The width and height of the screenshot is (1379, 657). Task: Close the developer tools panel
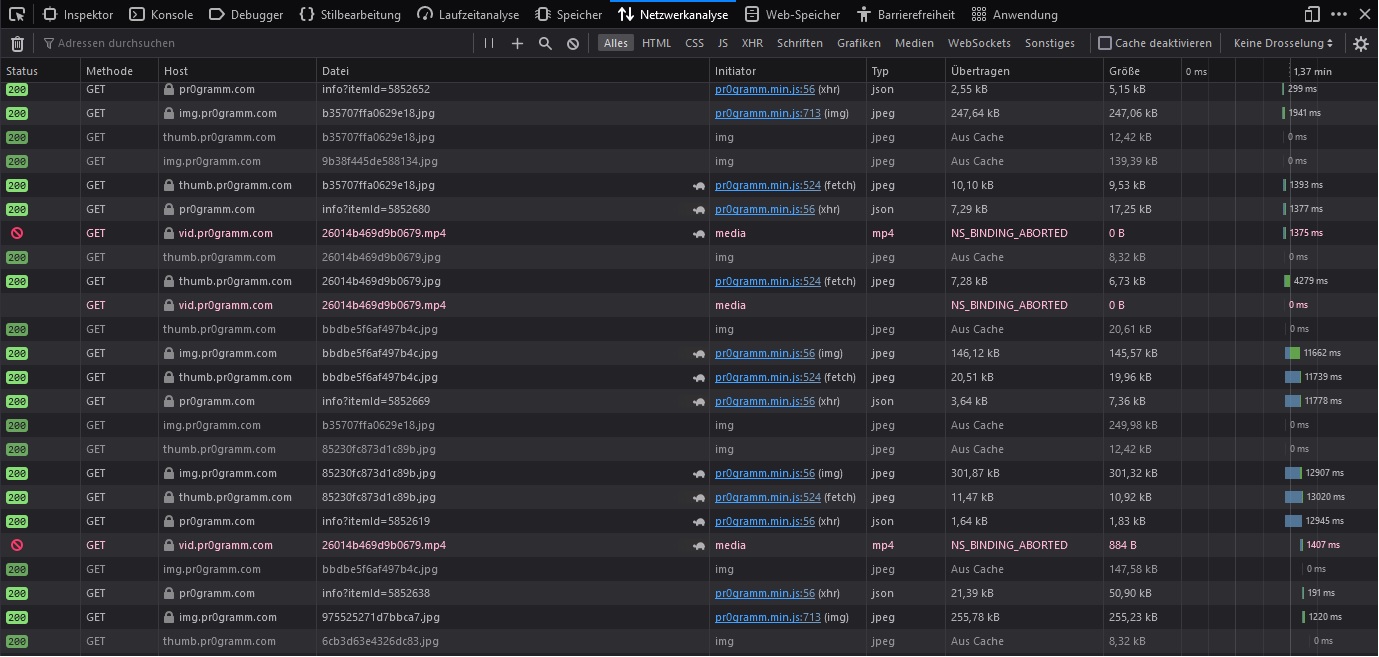coord(1364,14)
